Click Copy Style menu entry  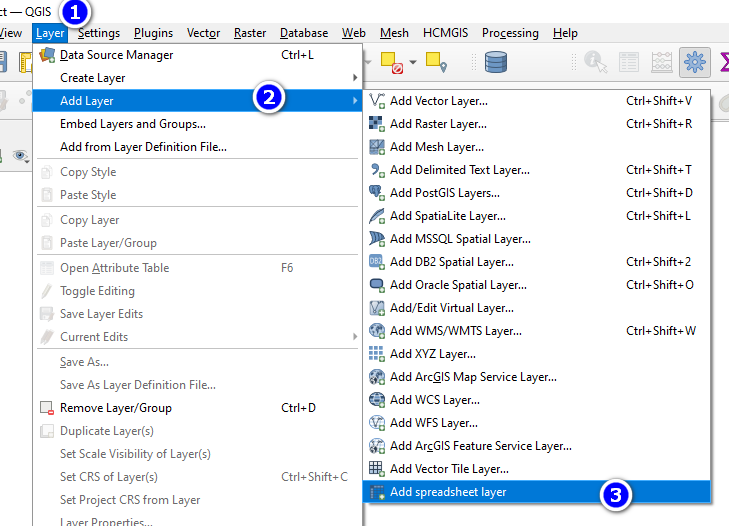point(197,172)
